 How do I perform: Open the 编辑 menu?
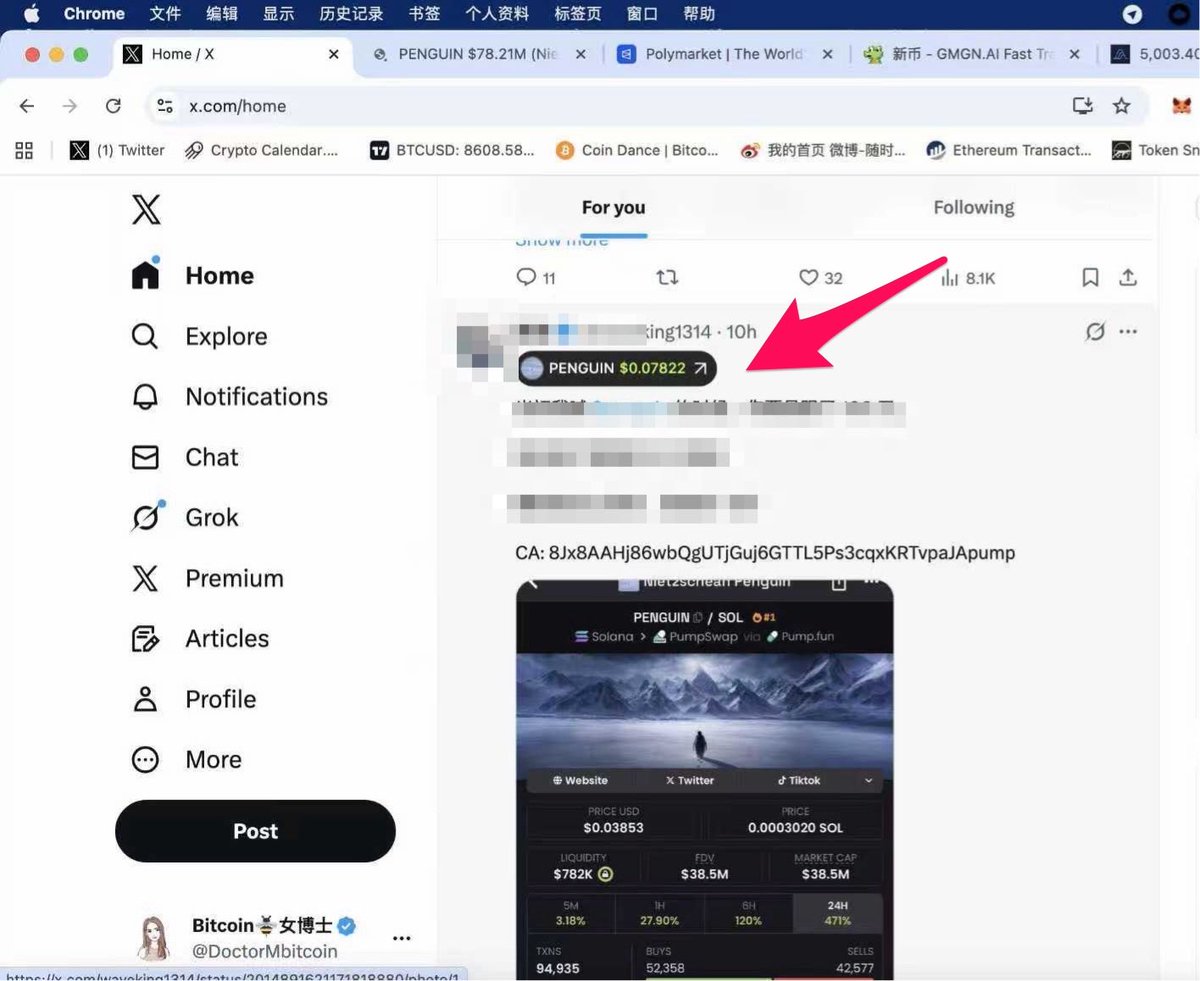[222, 14]
